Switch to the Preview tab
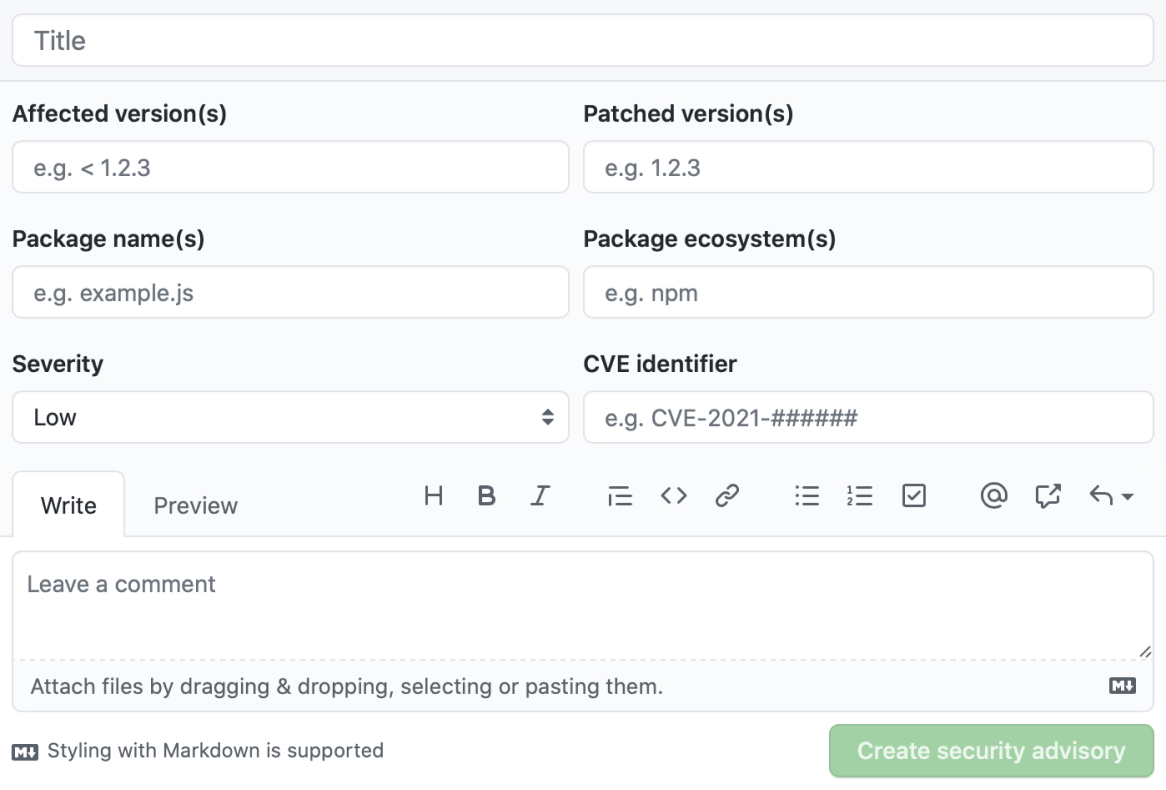The width and height of the screenshot is (1166, 790). point(195,506)
